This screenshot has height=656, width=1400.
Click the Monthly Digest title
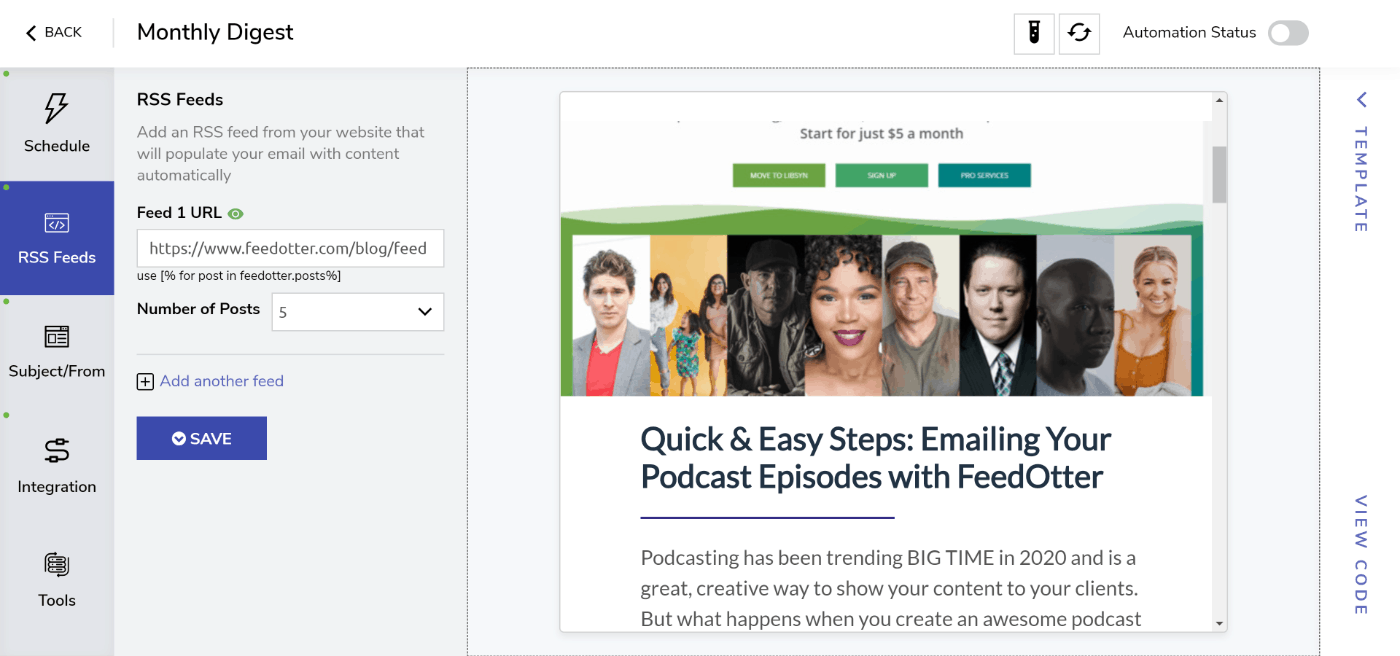click(x=215, y=32)
